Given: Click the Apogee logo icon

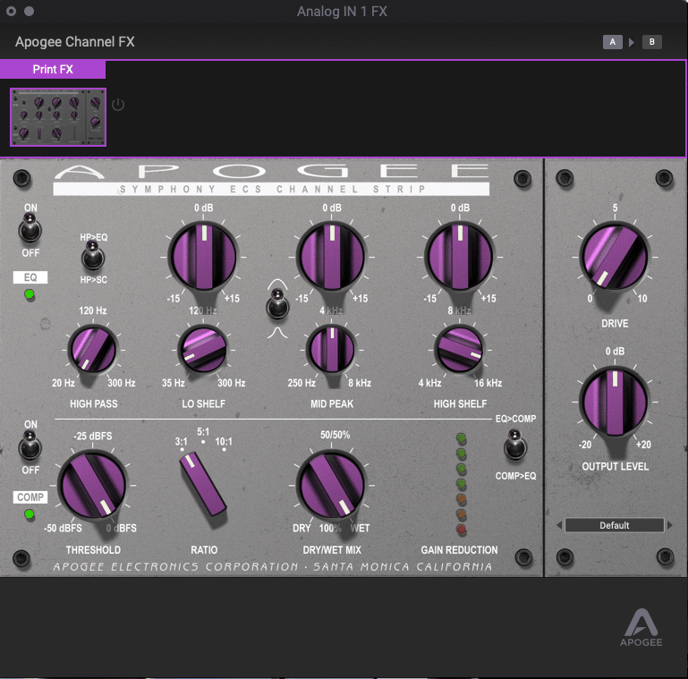Looking at the screenshot, I should tap(641, 627).
